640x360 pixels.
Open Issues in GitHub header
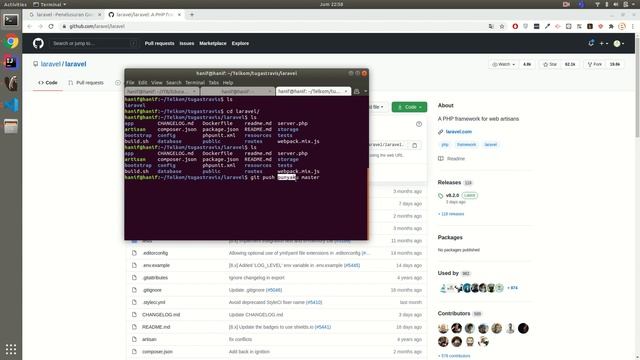(187, 43)
